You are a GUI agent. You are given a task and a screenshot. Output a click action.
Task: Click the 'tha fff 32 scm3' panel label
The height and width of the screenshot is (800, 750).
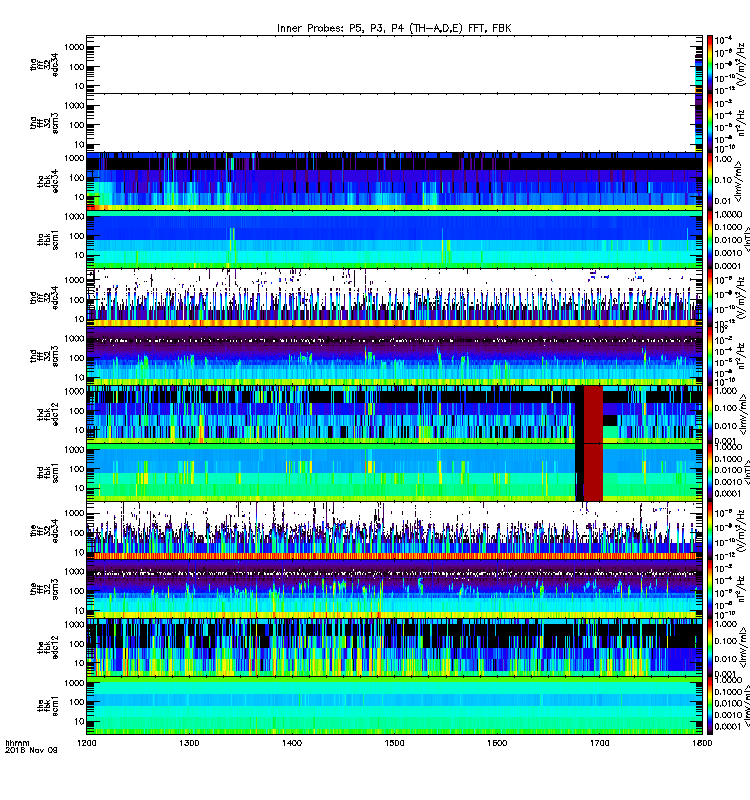44,122
